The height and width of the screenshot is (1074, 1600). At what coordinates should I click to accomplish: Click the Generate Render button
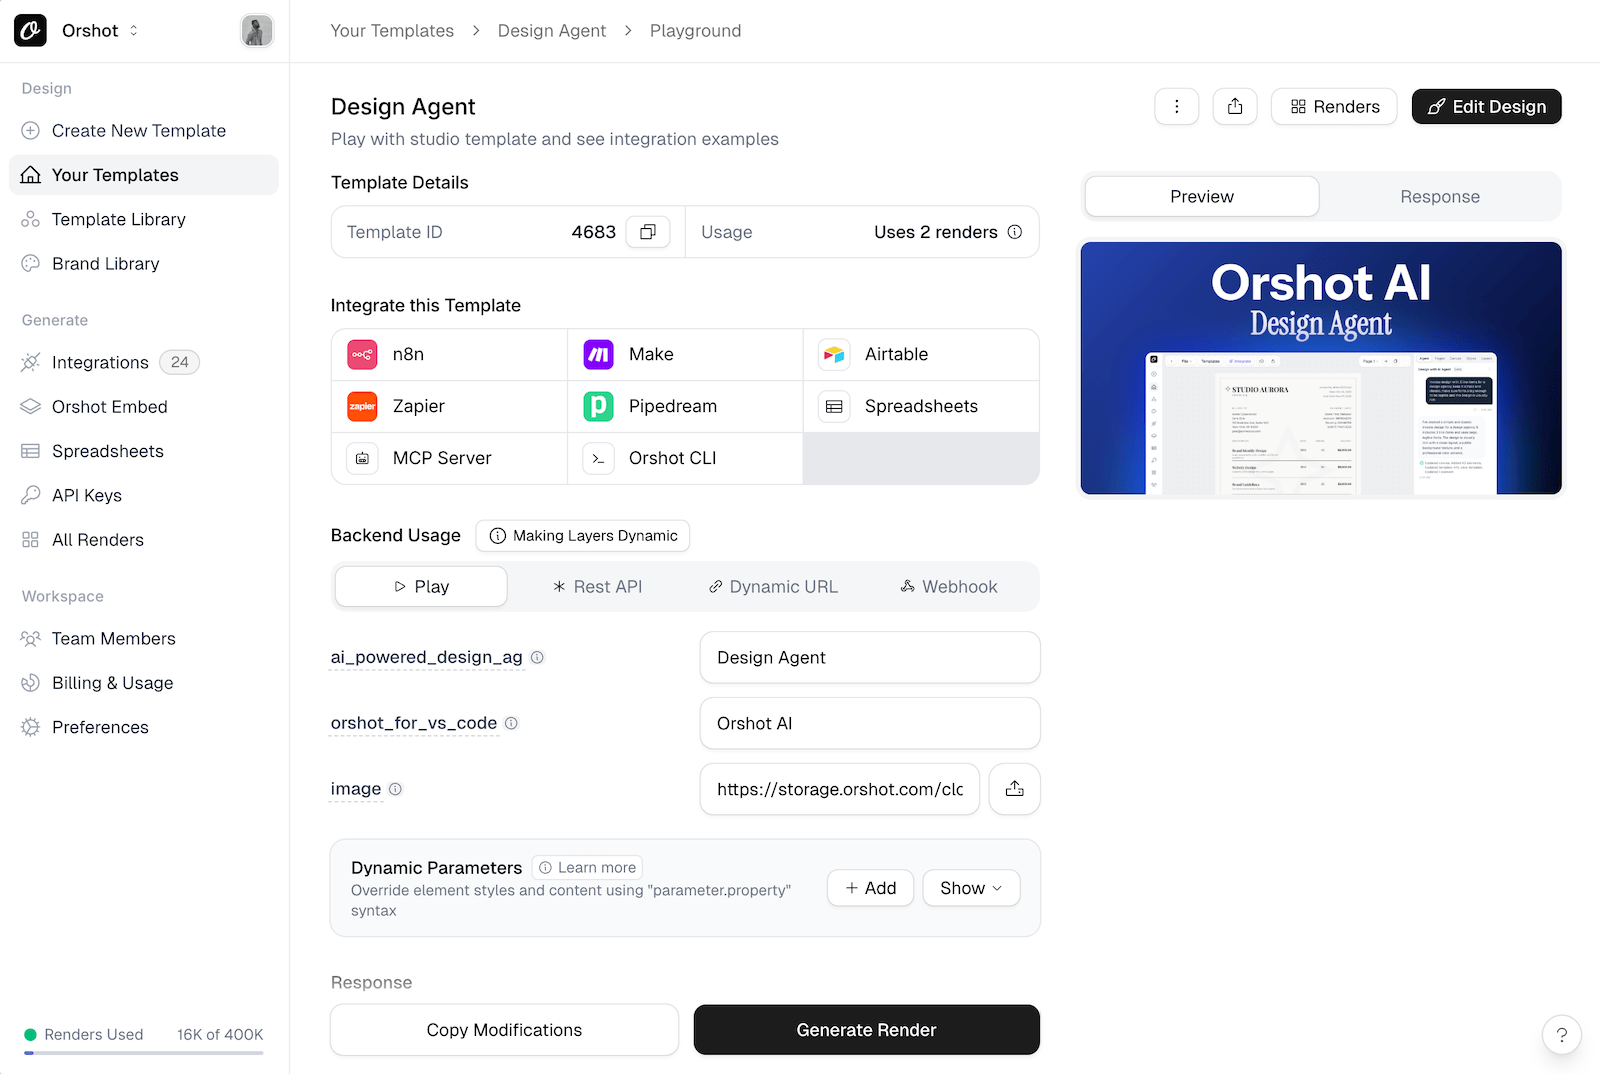(x=866, y=1029)
